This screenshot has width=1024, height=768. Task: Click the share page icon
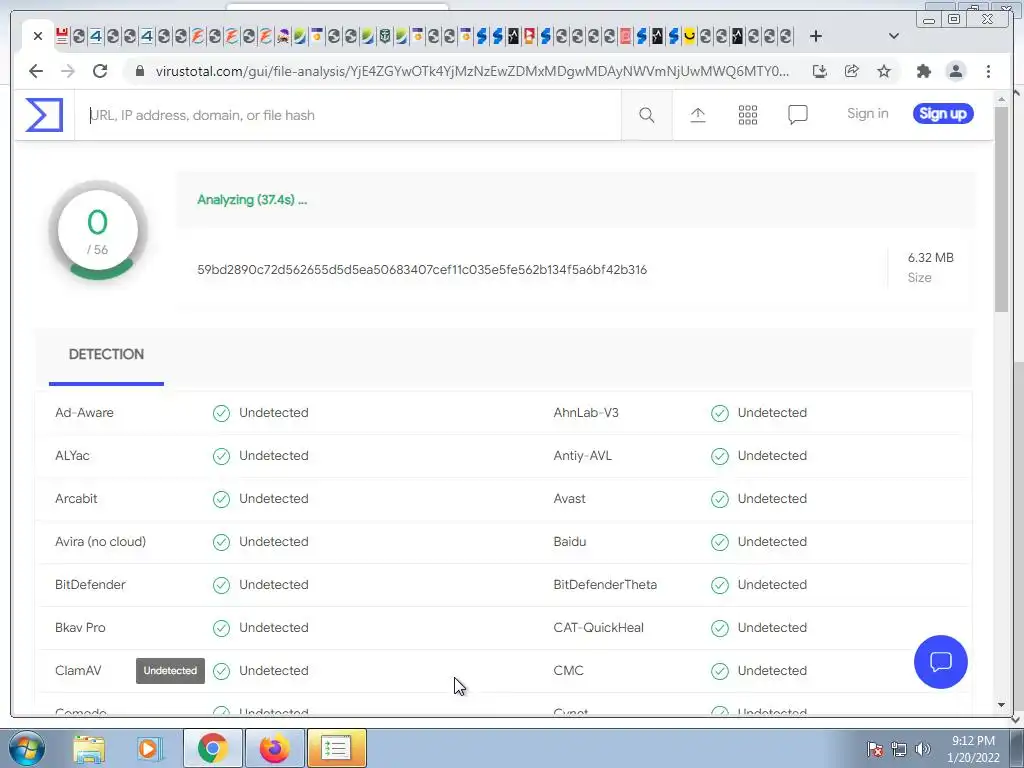pyautogui.click(x=852, y=71)
